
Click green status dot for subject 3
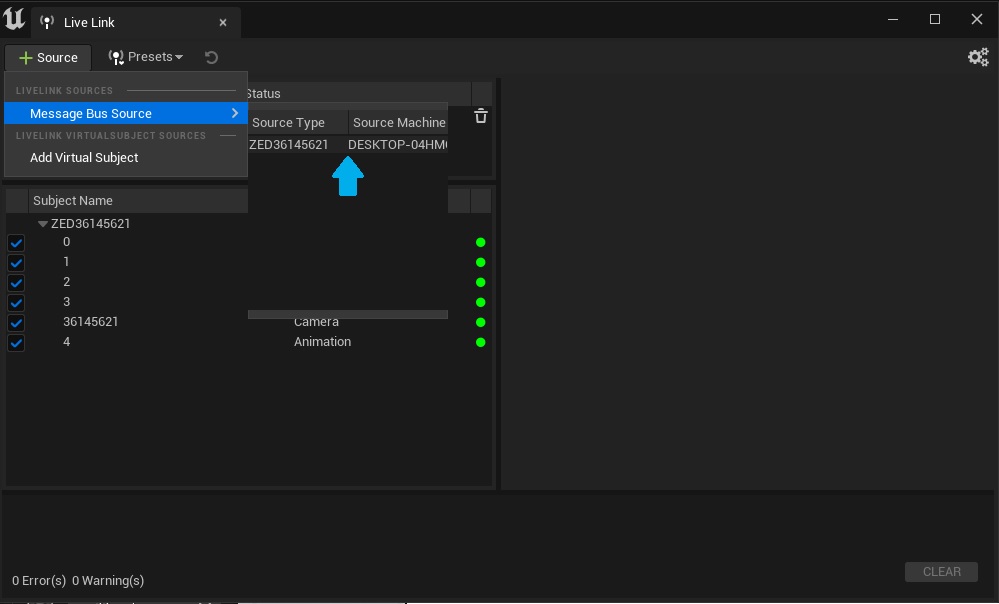pos(480,302)
